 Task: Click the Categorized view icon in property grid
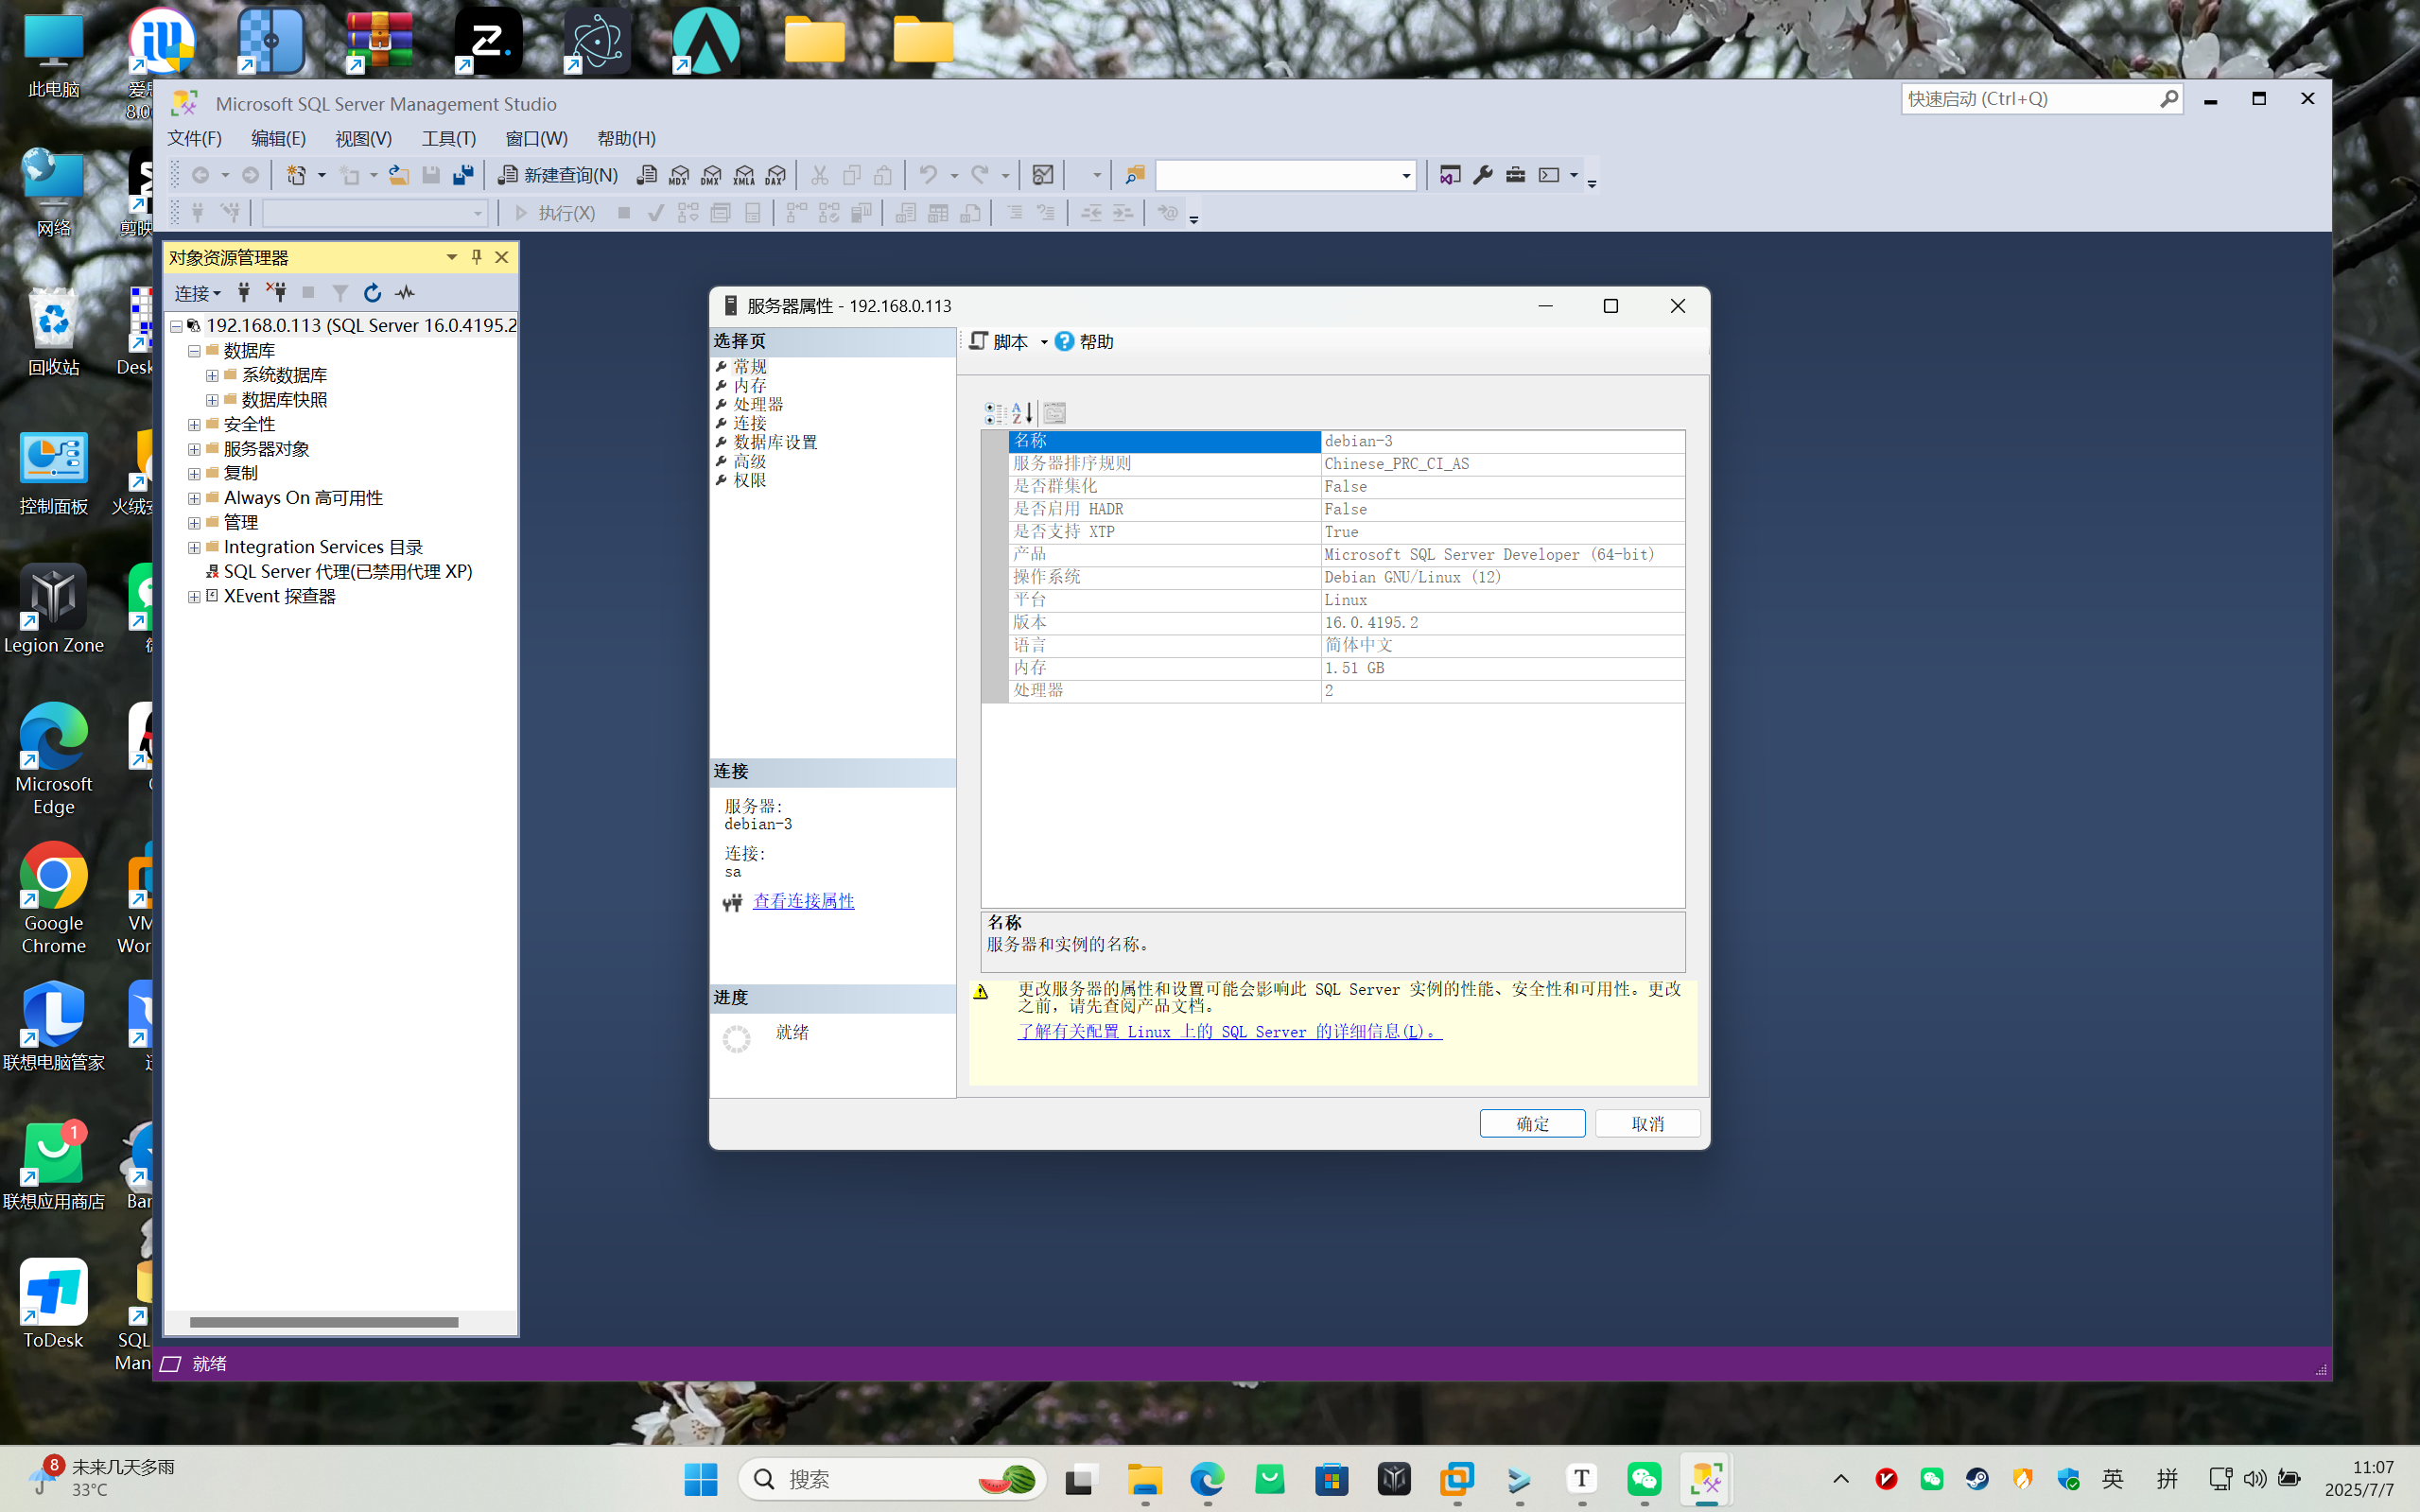tap(995, 413)
